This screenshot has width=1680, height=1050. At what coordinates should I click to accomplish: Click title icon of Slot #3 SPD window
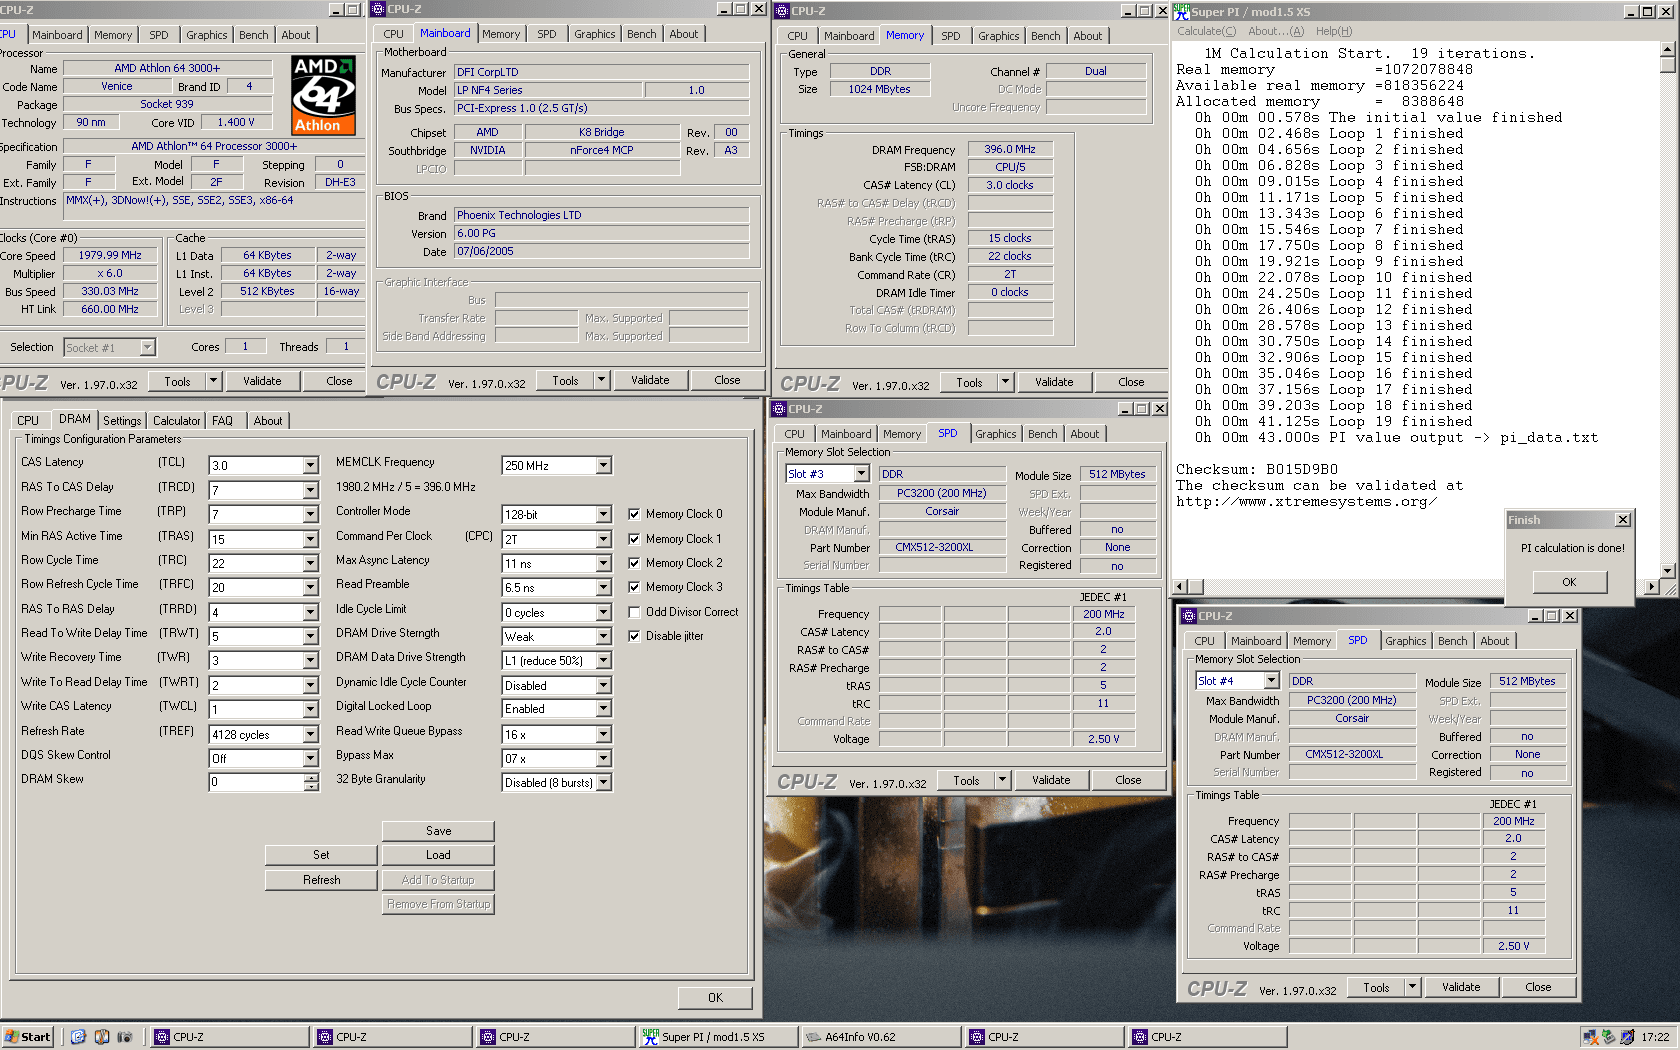pyautogui.click(x=779, y=409)
